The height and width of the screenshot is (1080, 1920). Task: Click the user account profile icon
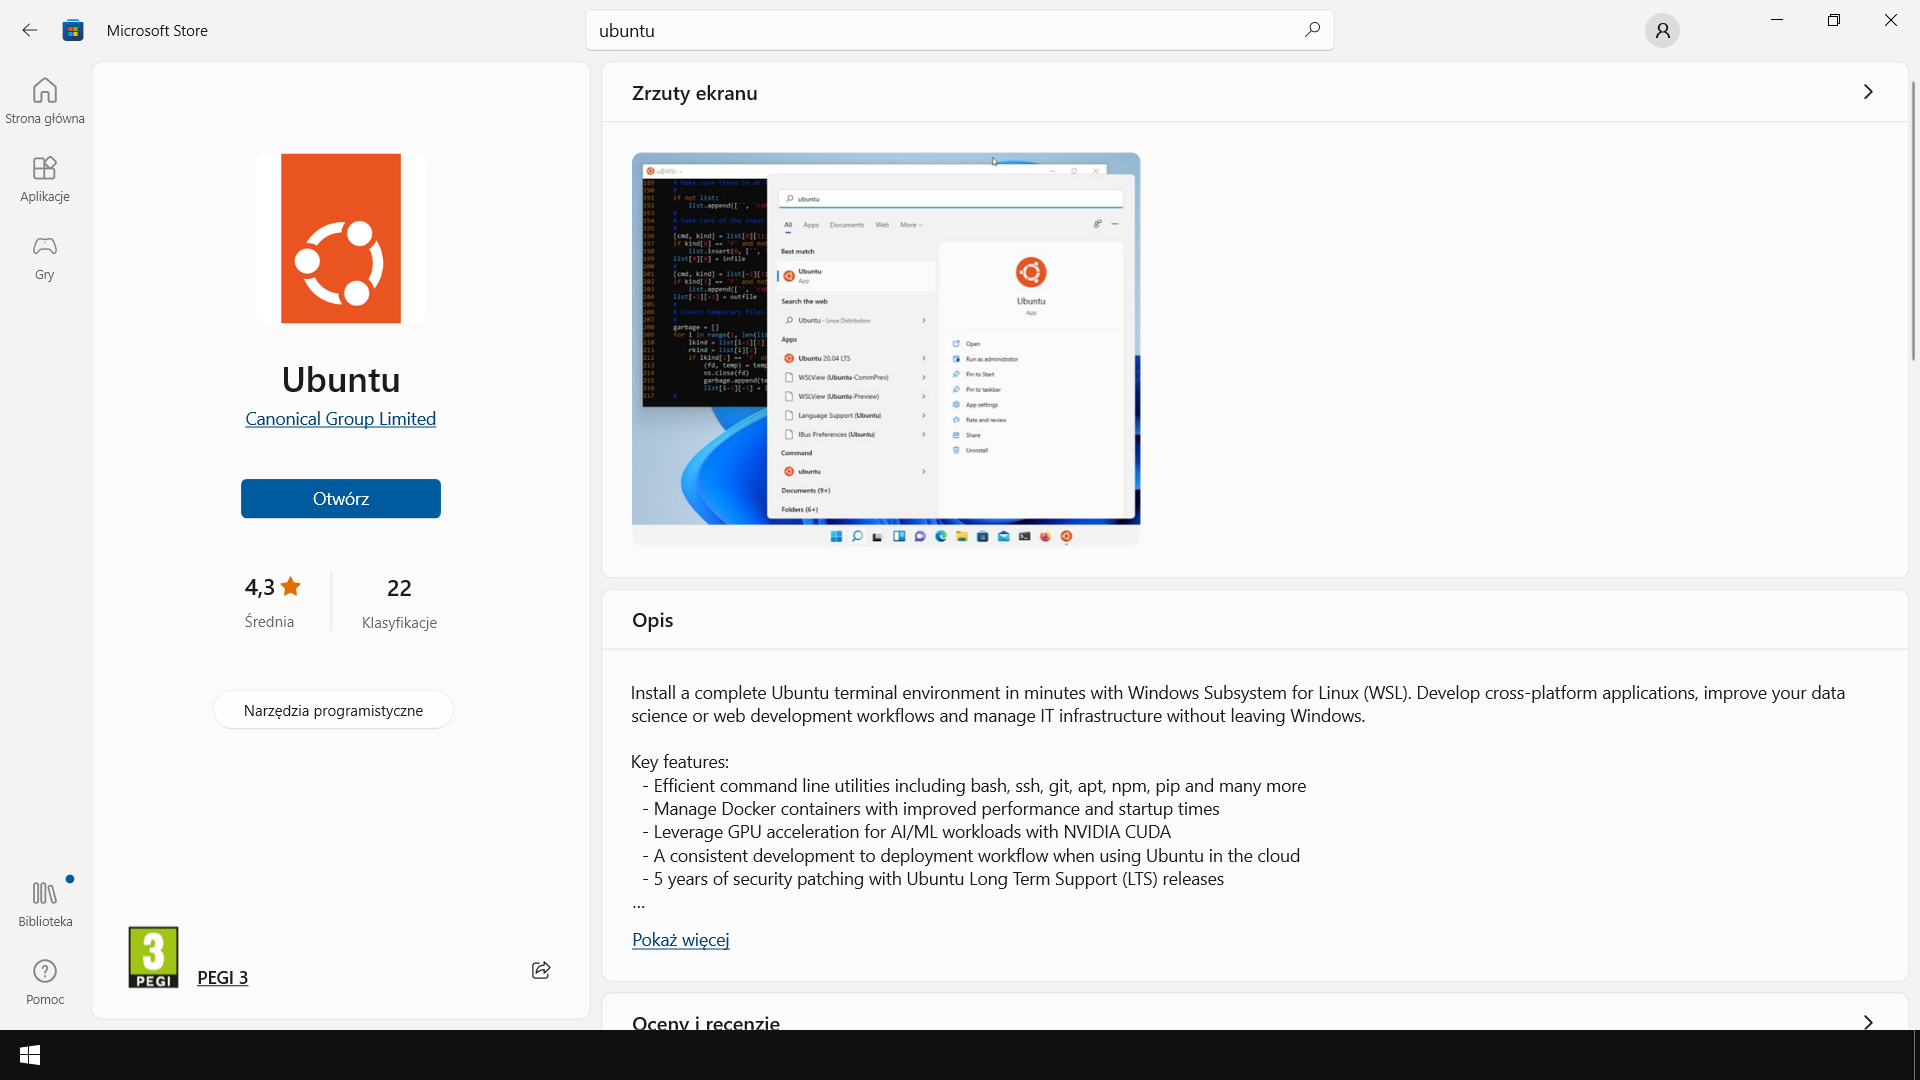click(x=1662, y=31)
